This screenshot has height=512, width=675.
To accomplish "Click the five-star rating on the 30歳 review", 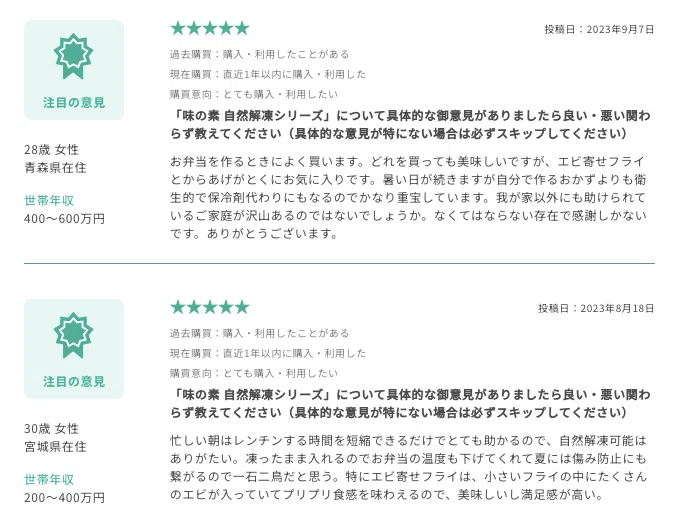I will coord(210,307).
